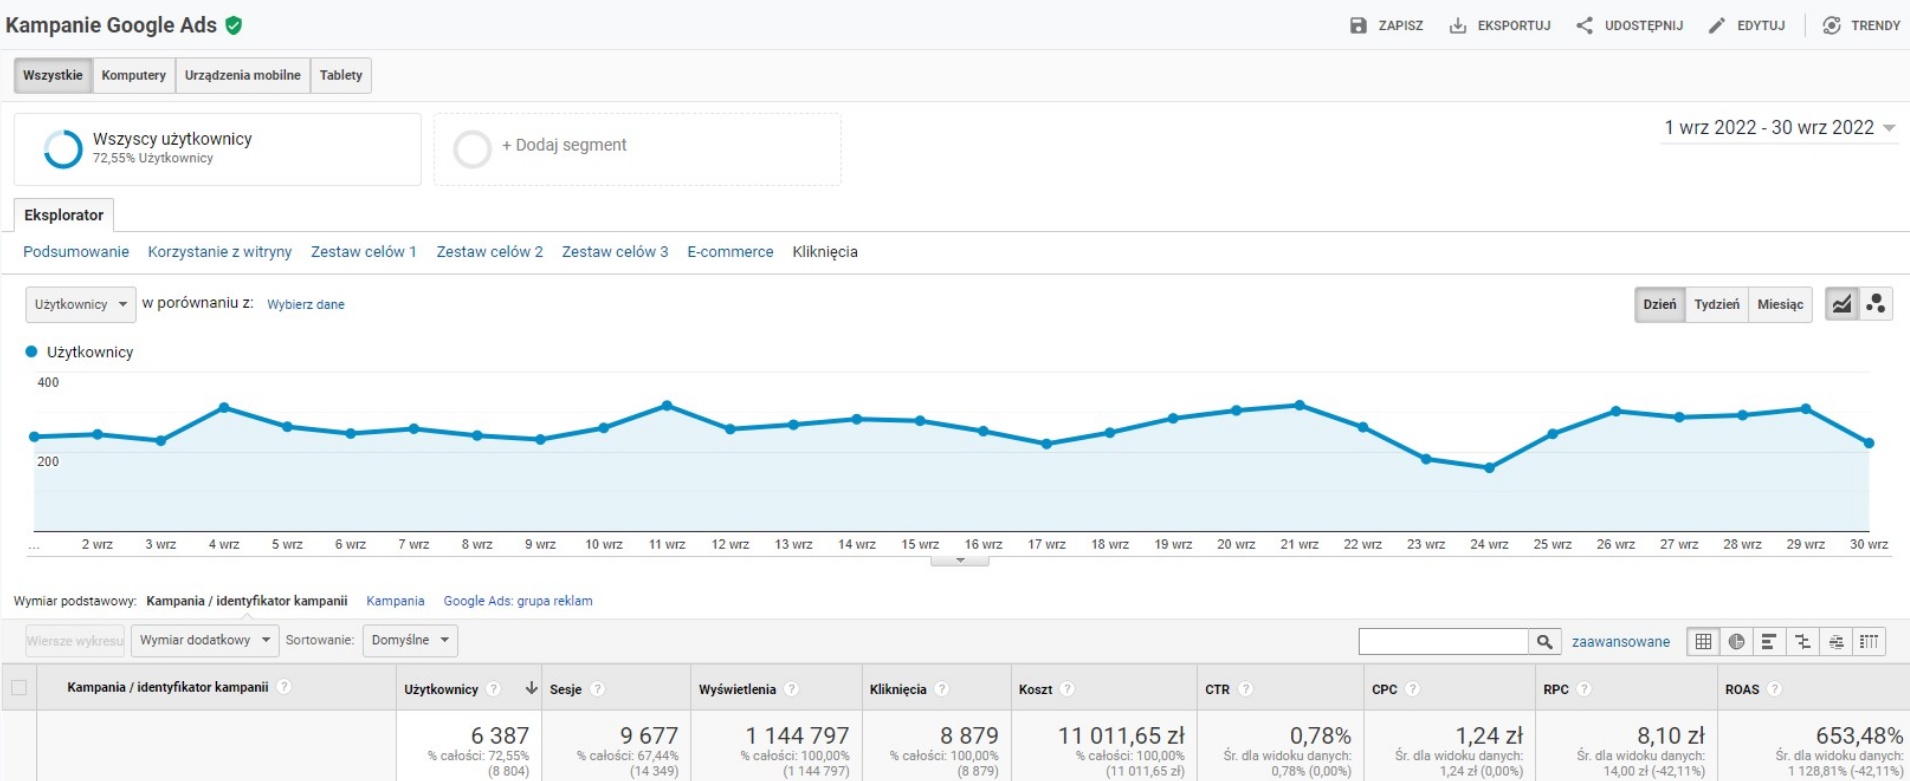Toggle chart granularity to Miesiąc
Screen dimensions: 1910x781
1780,304
